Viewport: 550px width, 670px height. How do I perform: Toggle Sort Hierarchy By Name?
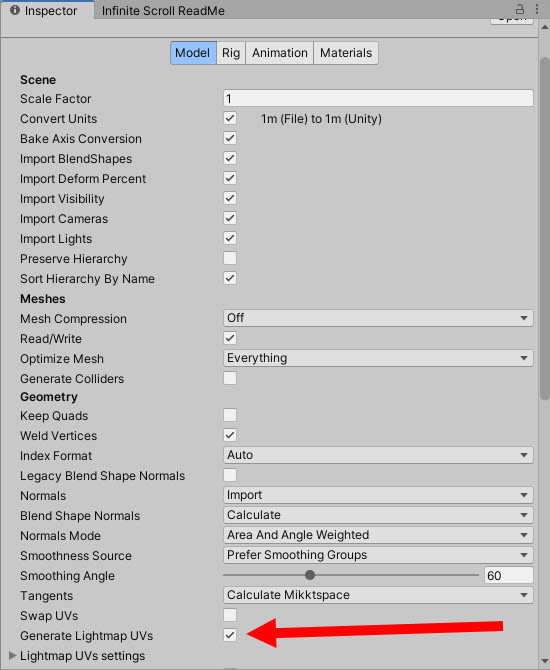point(230,279)
